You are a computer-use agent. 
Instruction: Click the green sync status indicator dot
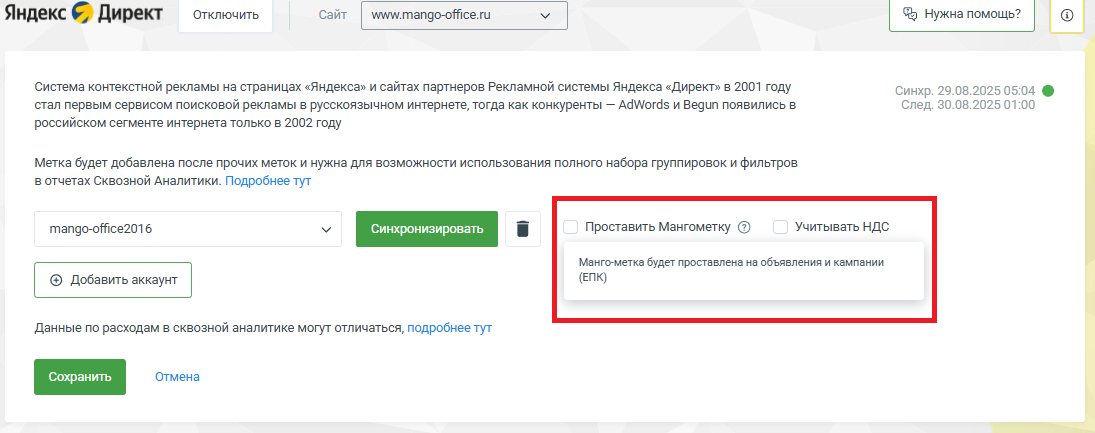pyautogui.click(x=1048, y=91)
